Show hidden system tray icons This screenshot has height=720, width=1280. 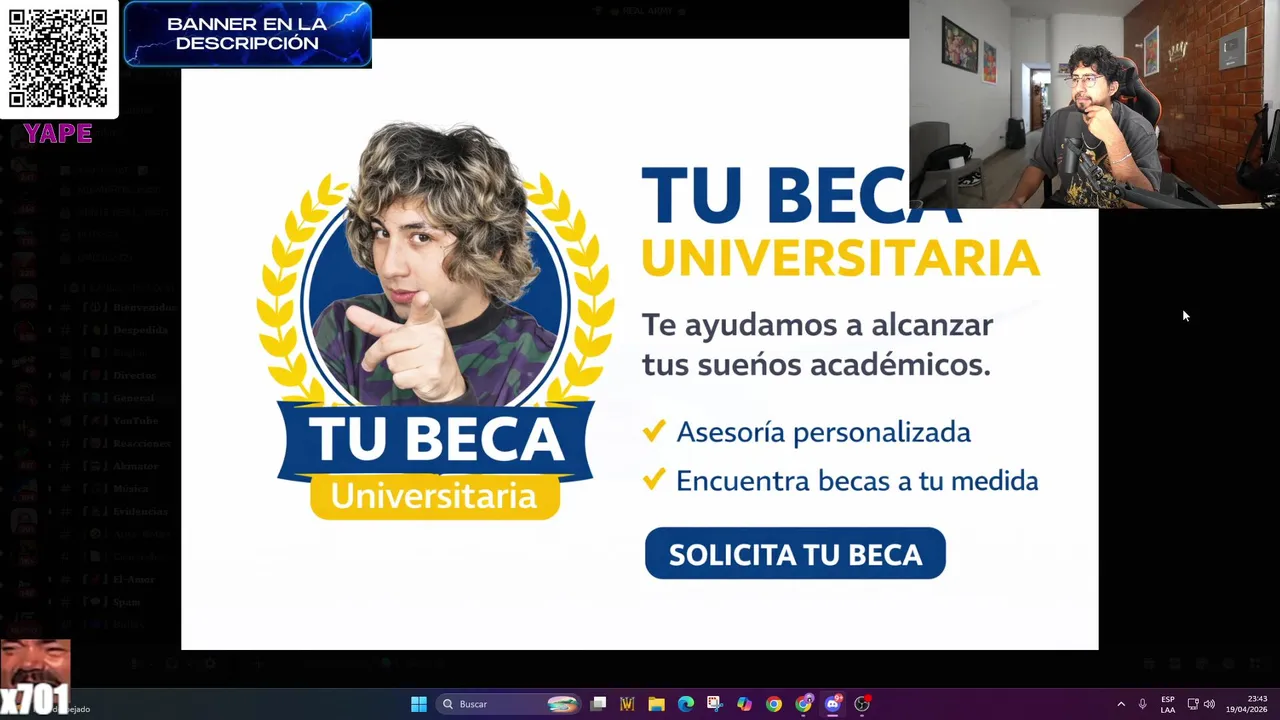[x=1121, y=704]
